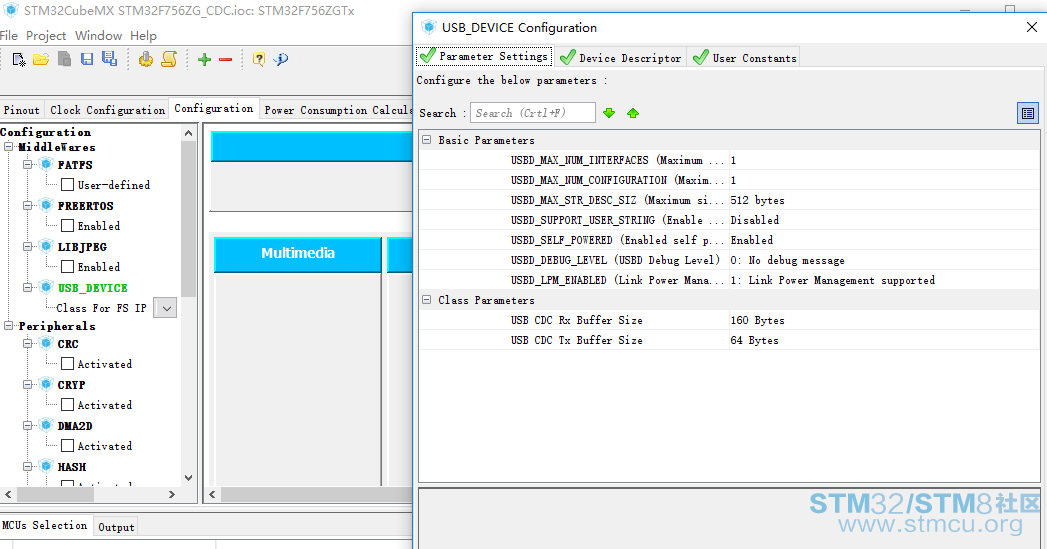Select the USB CDC Rx Buffer Size value
The image size is (1047, 549).
[885, 320]
